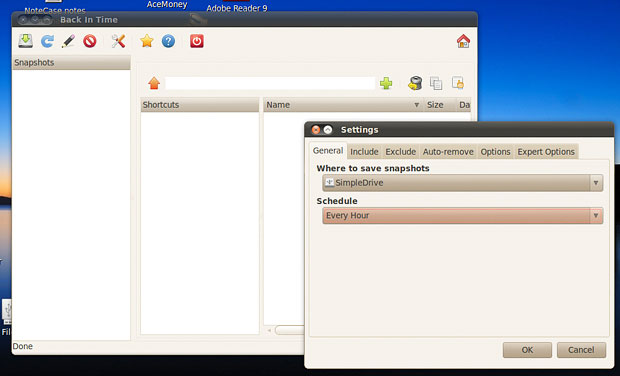This screenshot has height=376, width=620.
Task: Click the Take snapshot toolbar icon
Action: coord(26,41)
